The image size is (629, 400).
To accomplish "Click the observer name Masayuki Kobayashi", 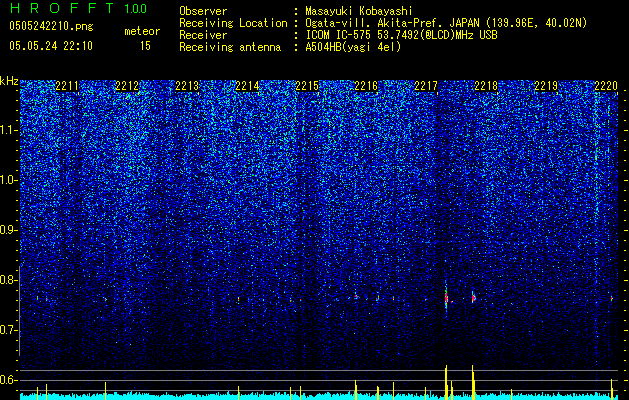I will [x=359, y=11].
